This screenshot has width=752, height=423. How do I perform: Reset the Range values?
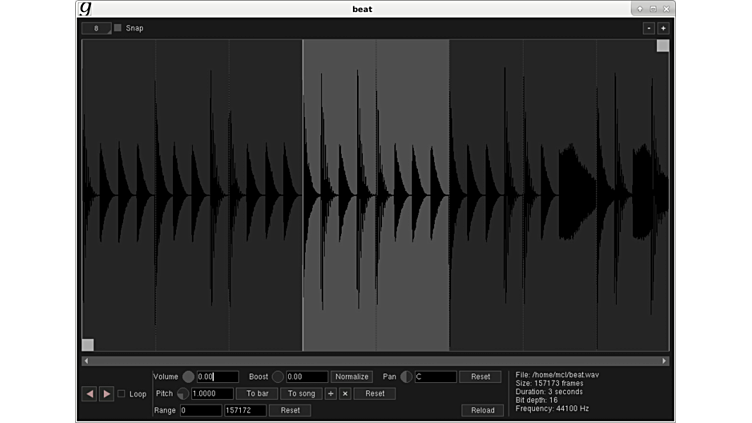coord(289,410)
